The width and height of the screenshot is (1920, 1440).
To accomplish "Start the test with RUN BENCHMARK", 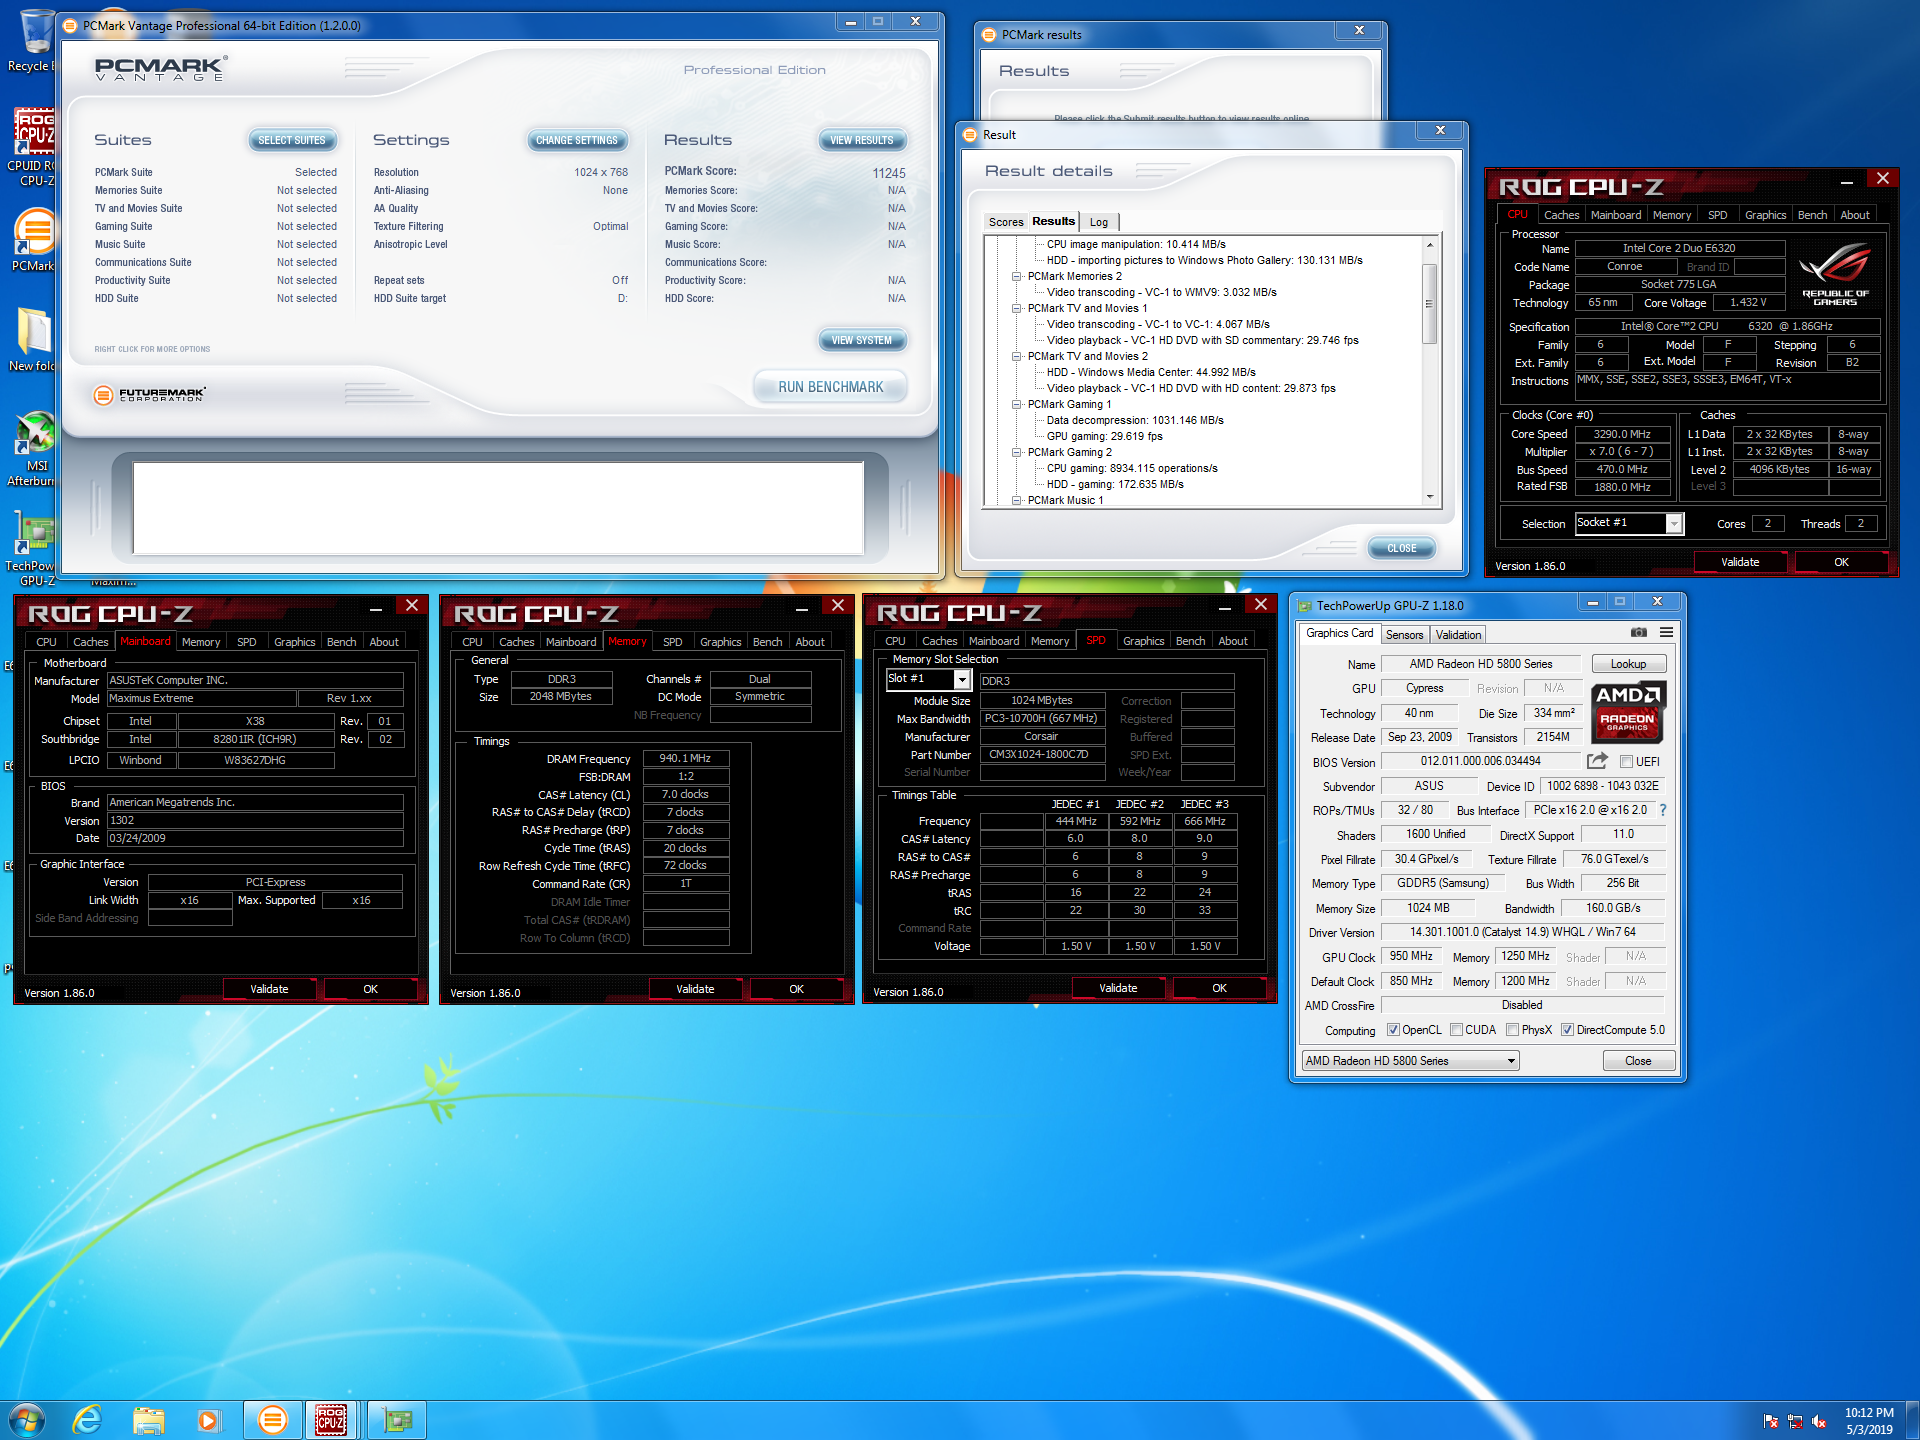I will click(x=831, y=387).
